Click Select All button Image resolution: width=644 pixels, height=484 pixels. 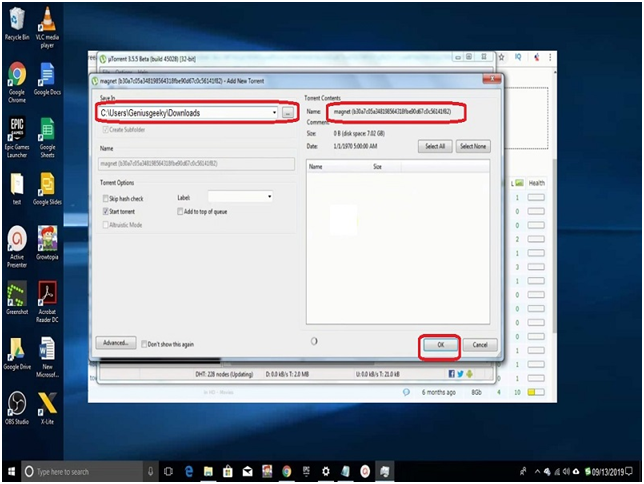[435, 146]
